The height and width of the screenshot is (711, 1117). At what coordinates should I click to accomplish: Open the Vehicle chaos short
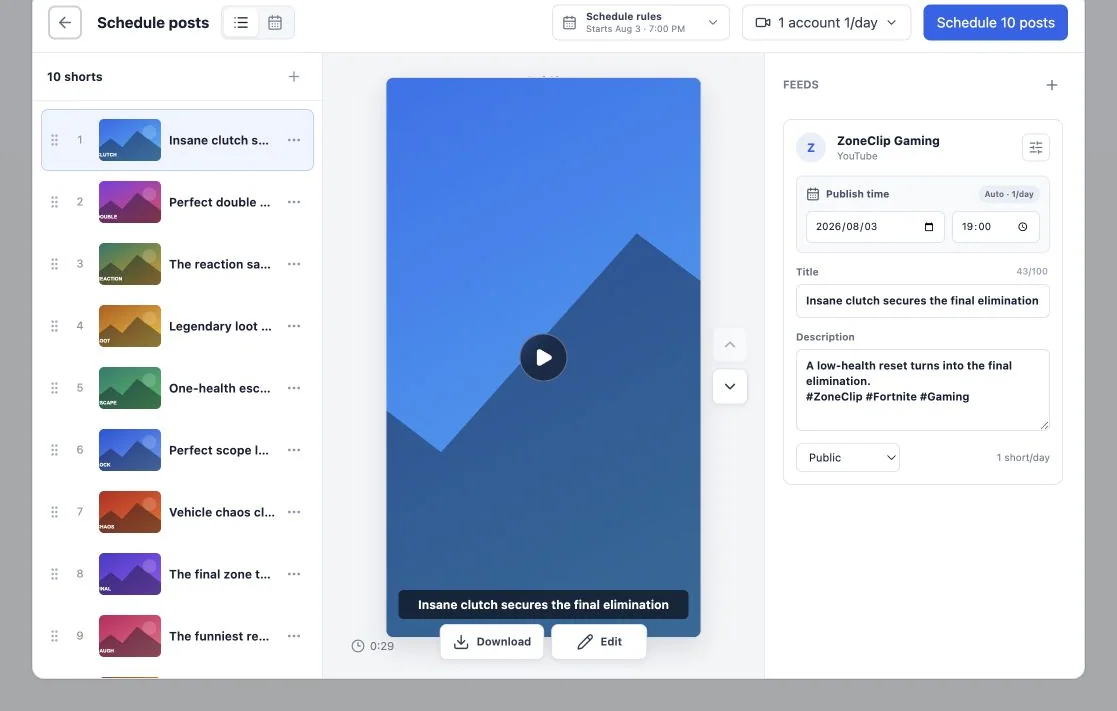click(177, 512)
